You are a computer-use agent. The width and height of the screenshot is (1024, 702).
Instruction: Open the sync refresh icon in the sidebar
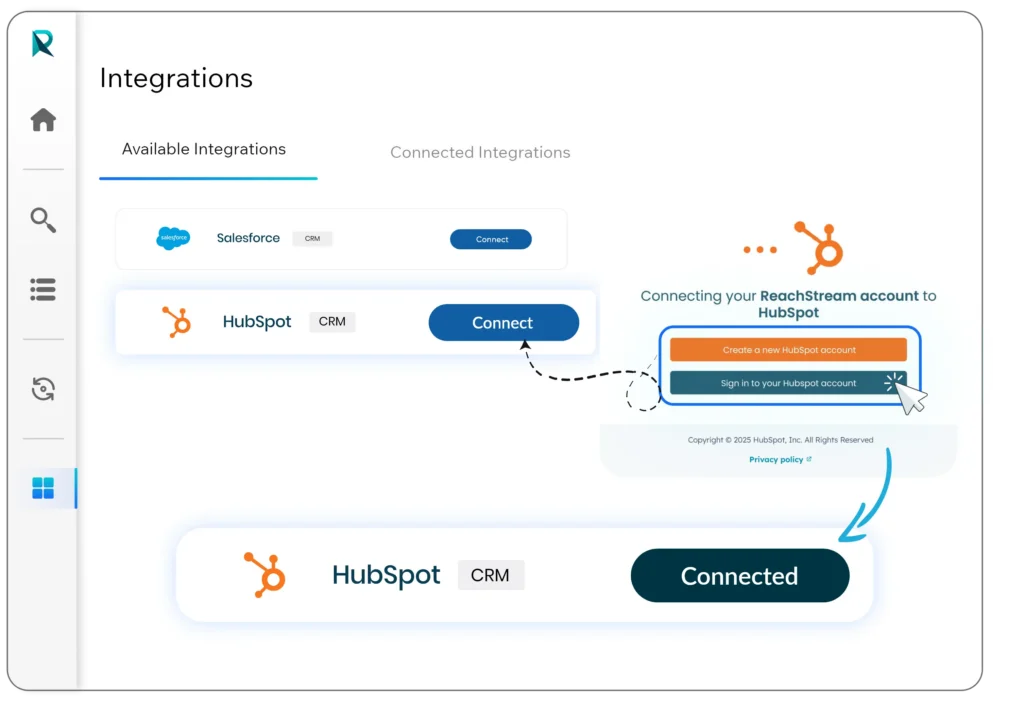[x=43, y=389]
